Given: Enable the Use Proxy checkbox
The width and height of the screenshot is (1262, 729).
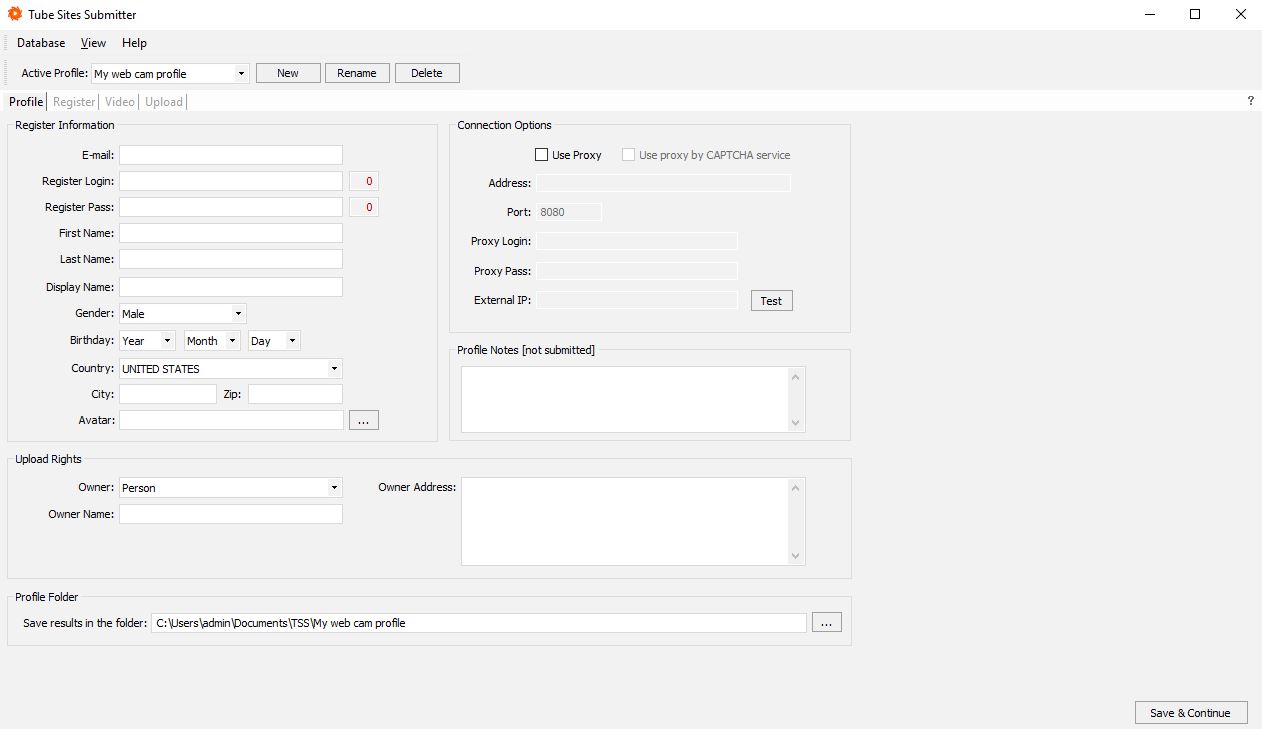Looking at the screenshot, I should 542,155.
